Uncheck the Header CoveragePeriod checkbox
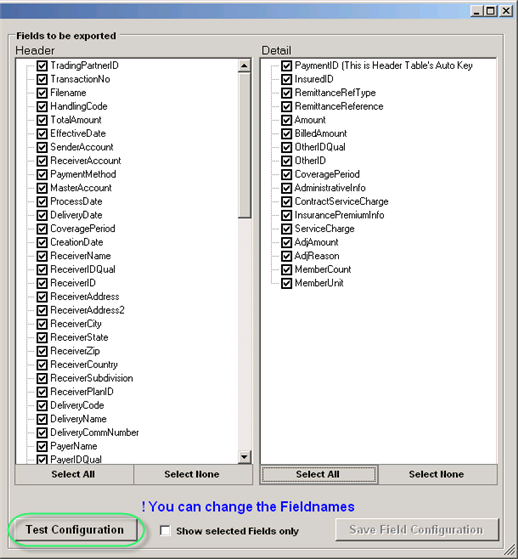Screen dimensions: 518x559 tap(42, 229)
